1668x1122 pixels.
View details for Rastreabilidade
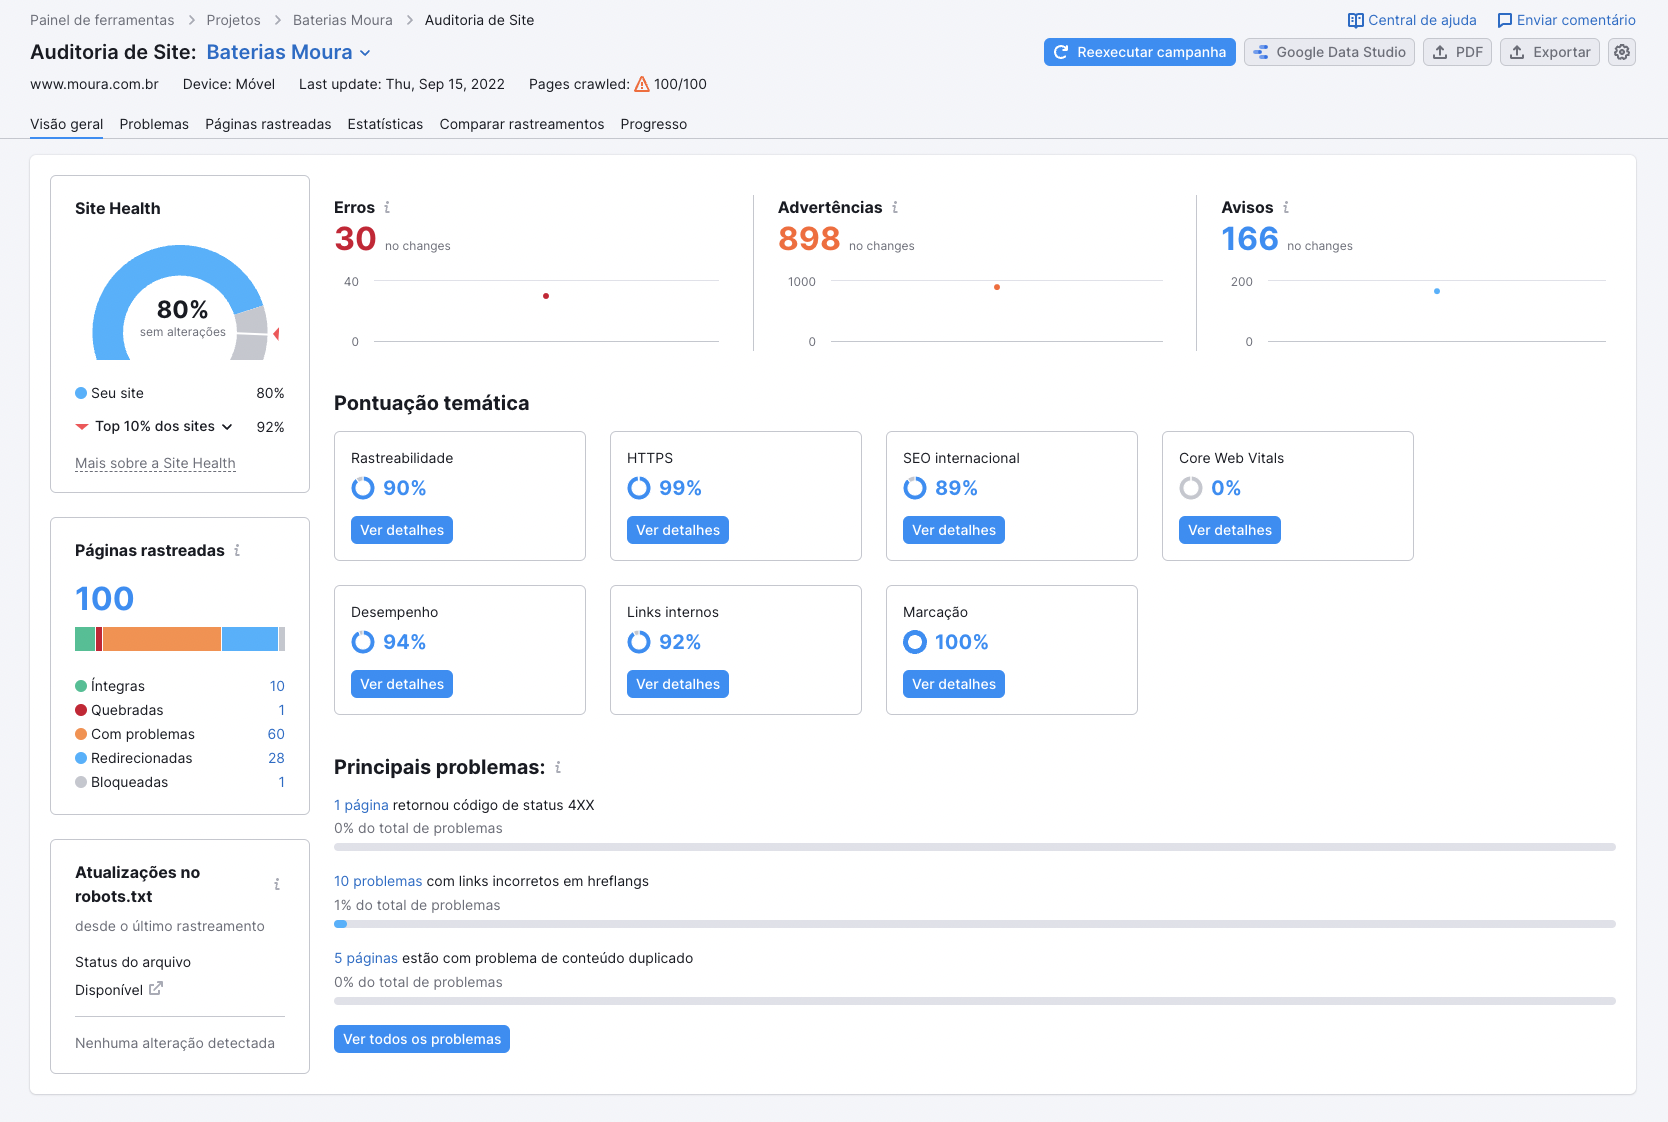click(x=402, y=530)
